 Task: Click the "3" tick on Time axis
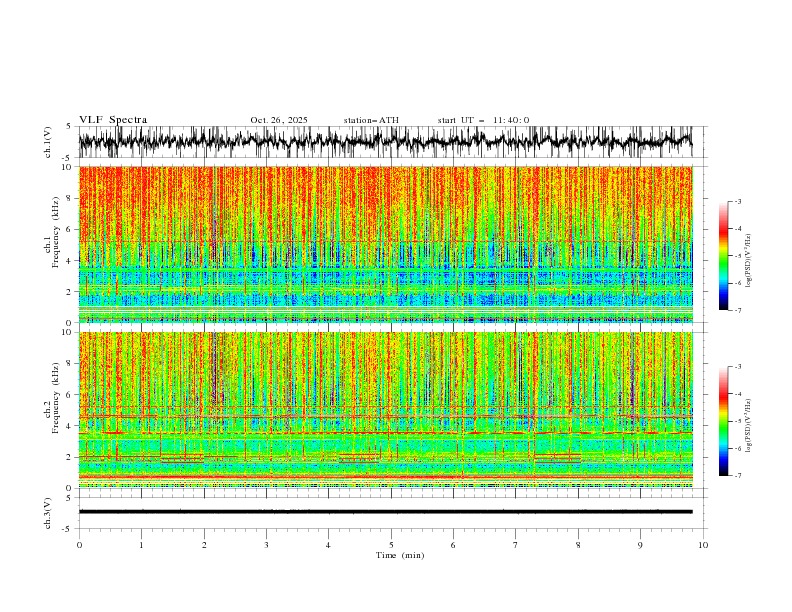click(x=266, y=545)
